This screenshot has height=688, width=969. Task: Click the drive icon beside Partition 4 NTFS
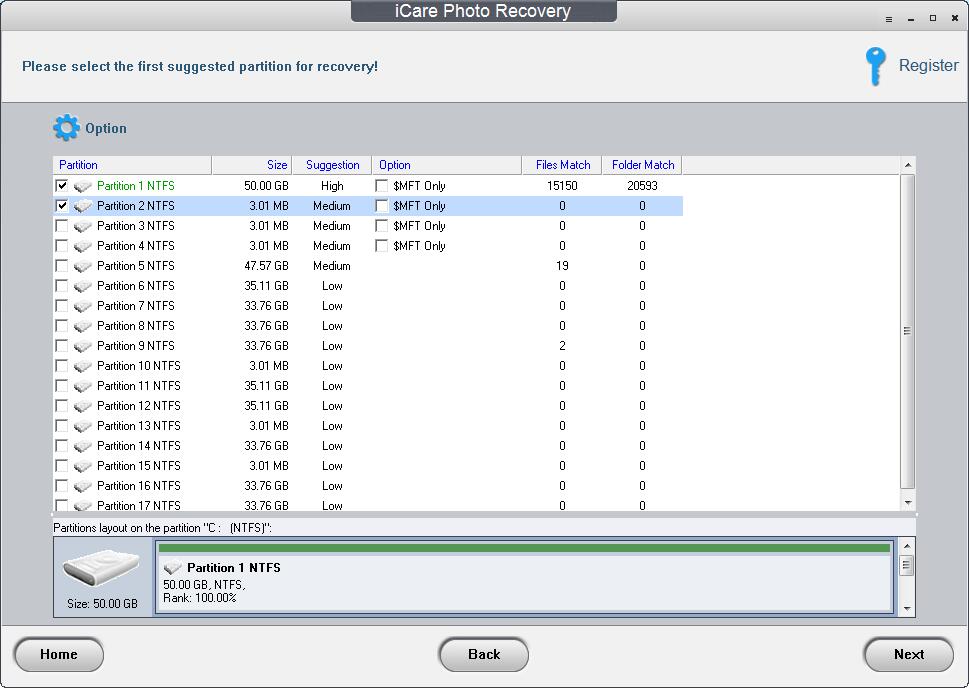(82, 246)
